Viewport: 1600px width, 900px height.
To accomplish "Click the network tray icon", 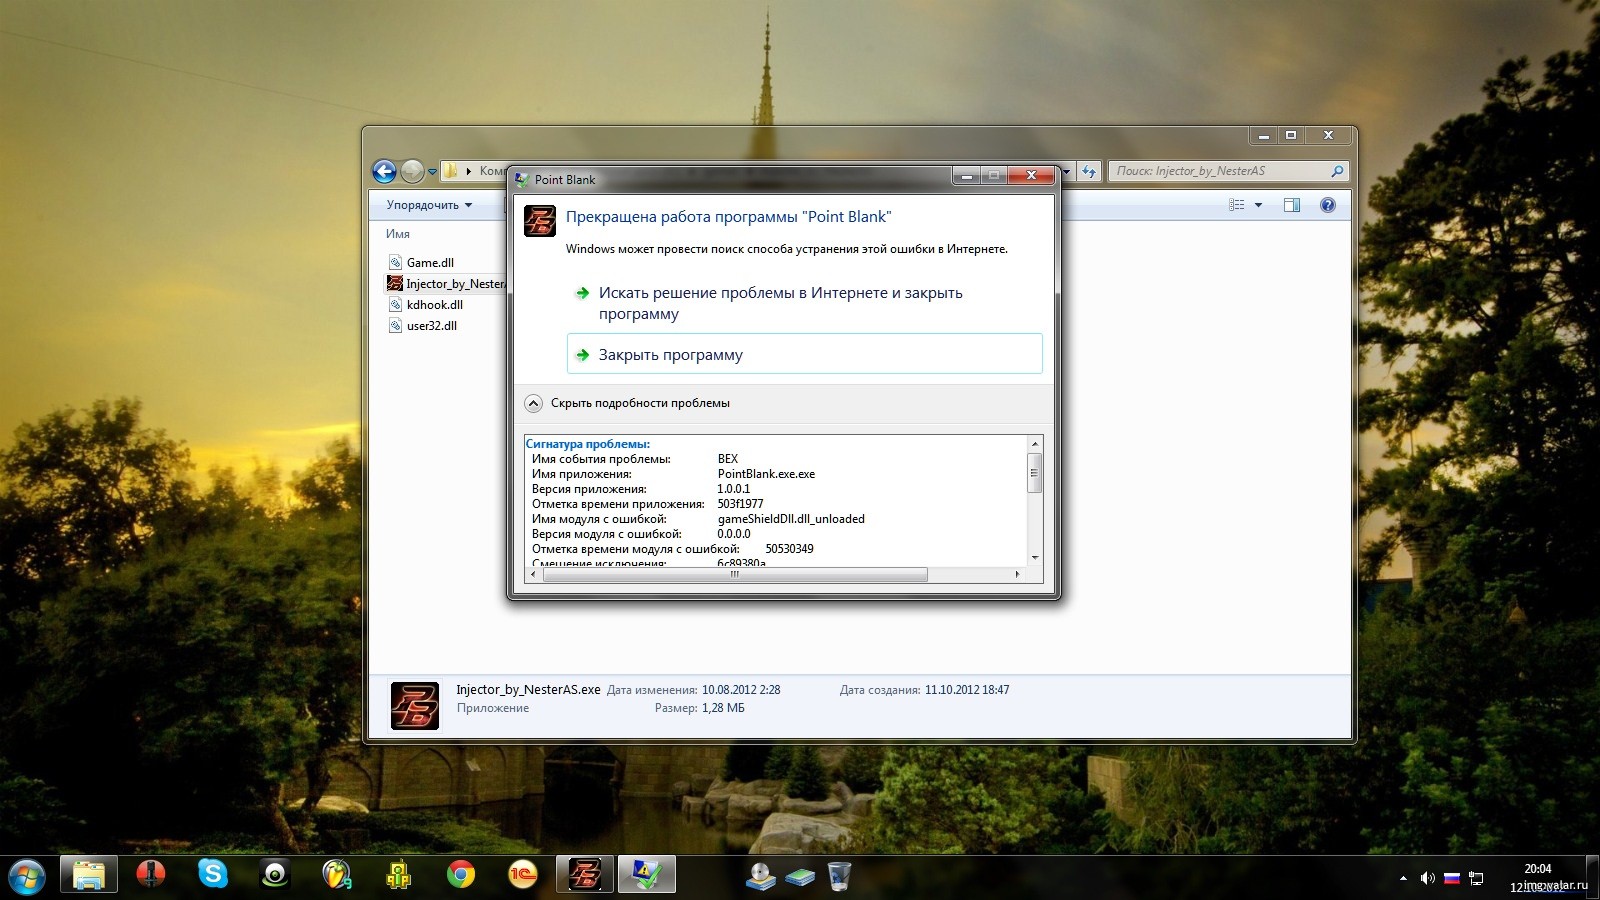I will 1476,878.
